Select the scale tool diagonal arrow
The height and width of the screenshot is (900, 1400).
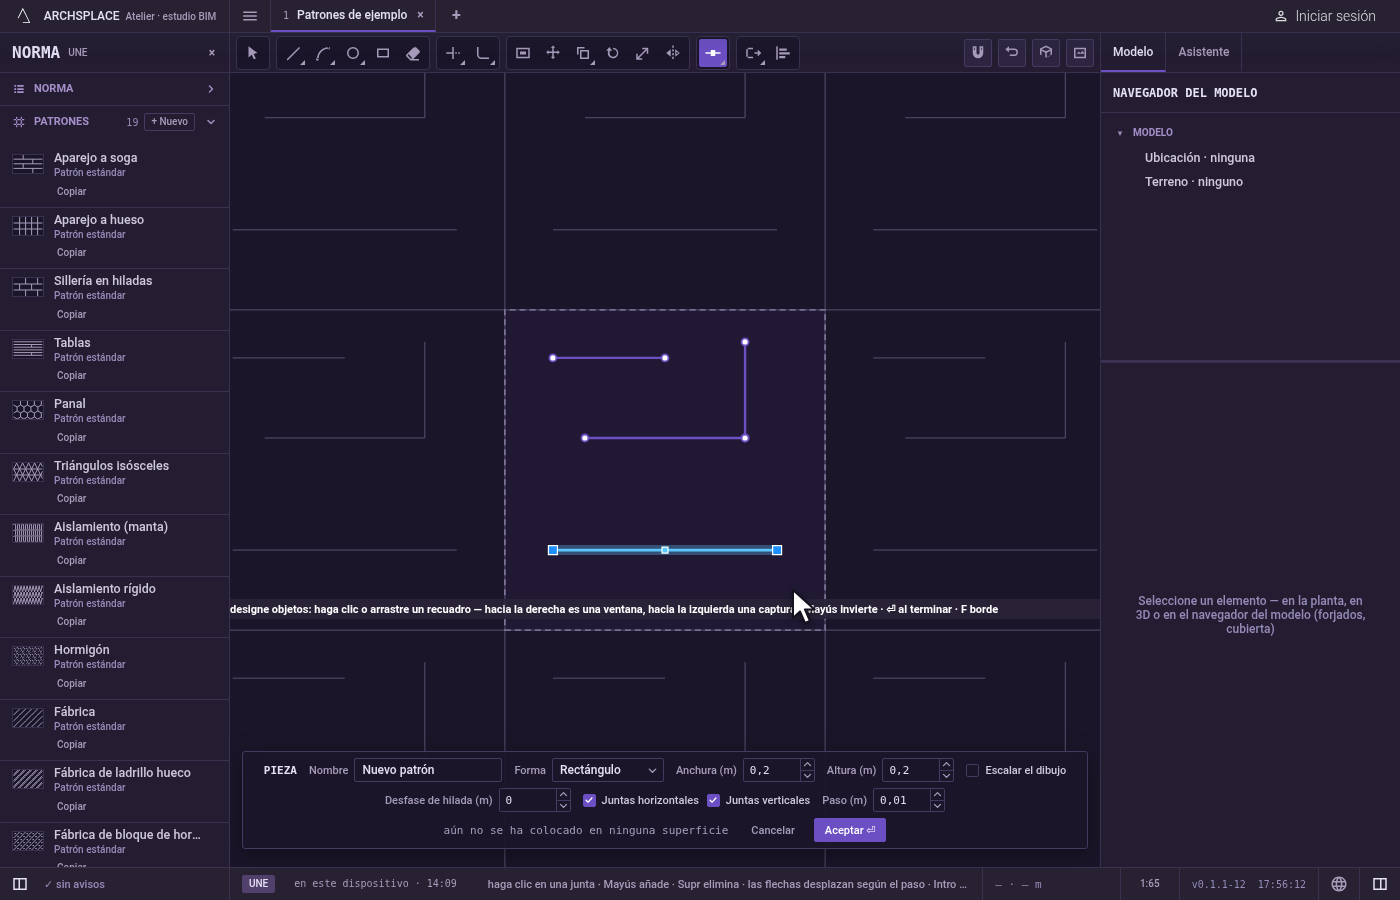tap(643, 53)
